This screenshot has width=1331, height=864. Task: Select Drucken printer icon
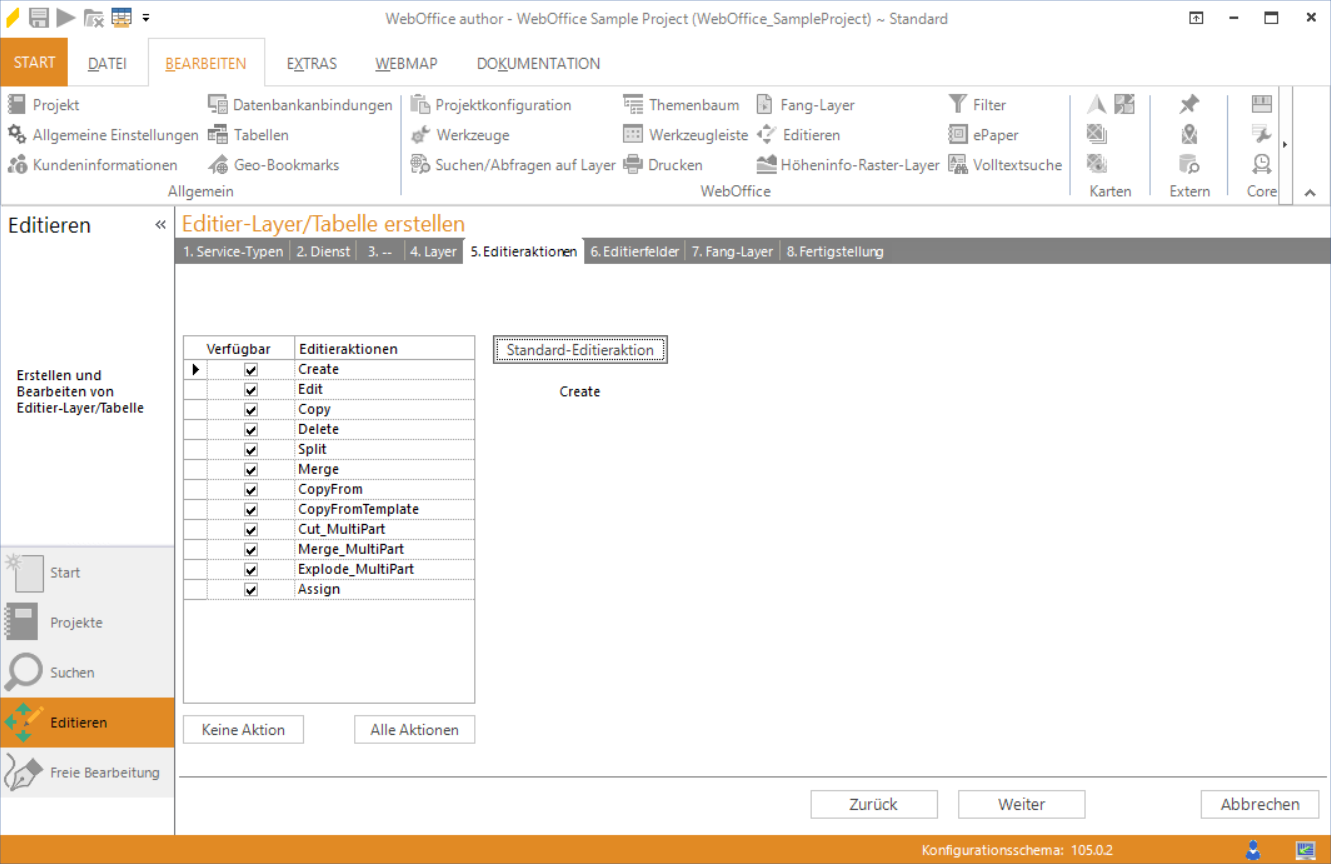[632, 165]
